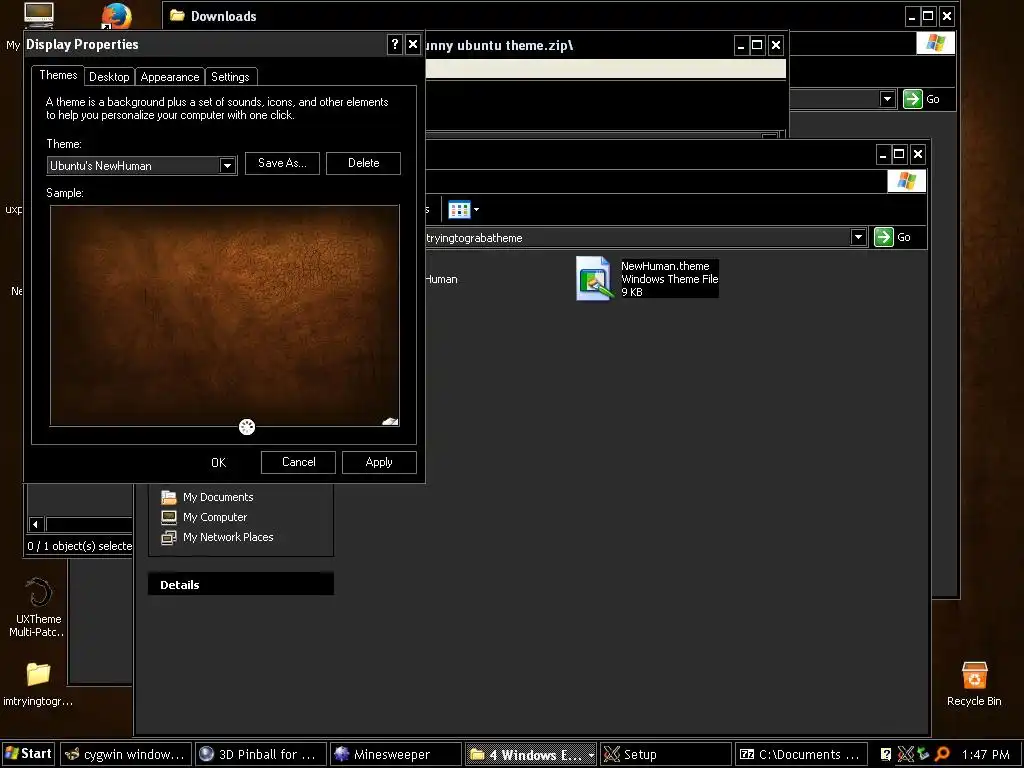Click the crossed-tools icon in system tray
The height and width of the screenshot is (768, 1024).
(905, 754)
